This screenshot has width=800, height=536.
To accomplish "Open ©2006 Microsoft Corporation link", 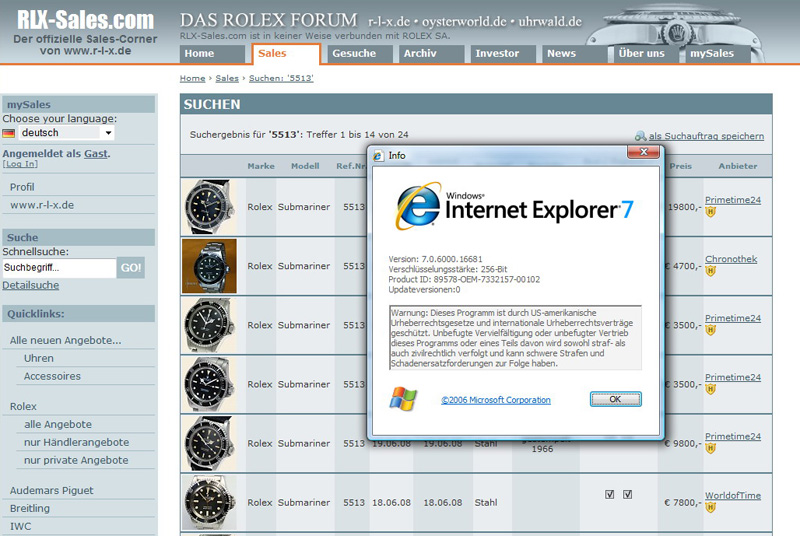I will click(496, 400).
